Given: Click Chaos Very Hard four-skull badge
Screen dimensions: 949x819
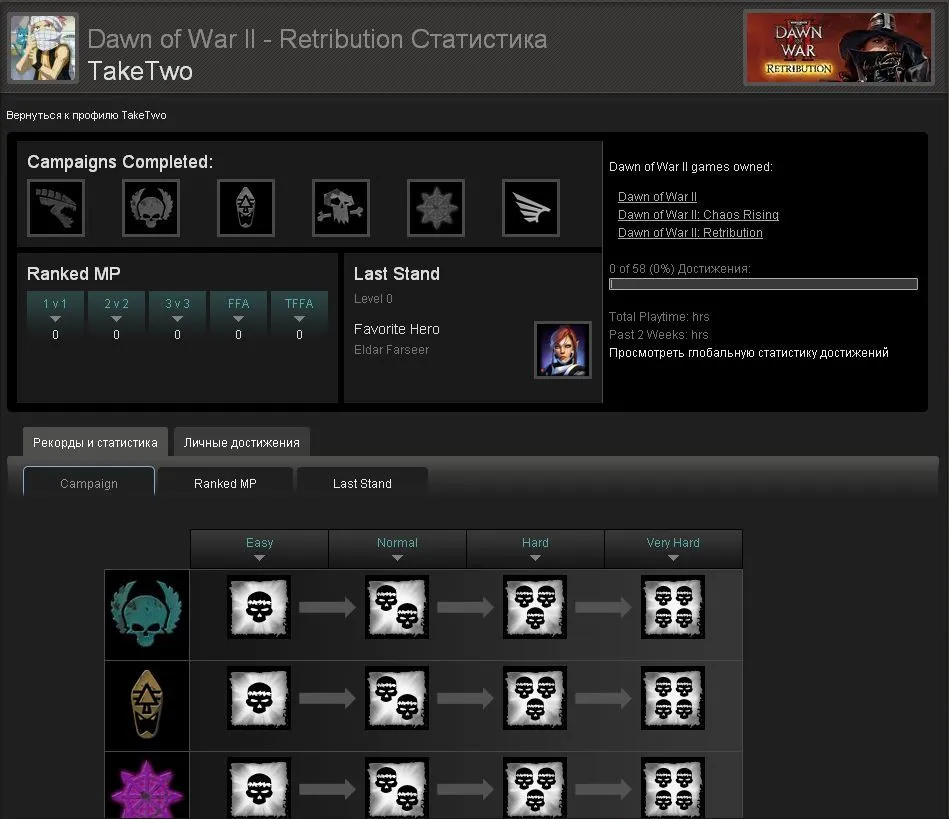Looking at the screenshot, I should (x=673, y=788).
